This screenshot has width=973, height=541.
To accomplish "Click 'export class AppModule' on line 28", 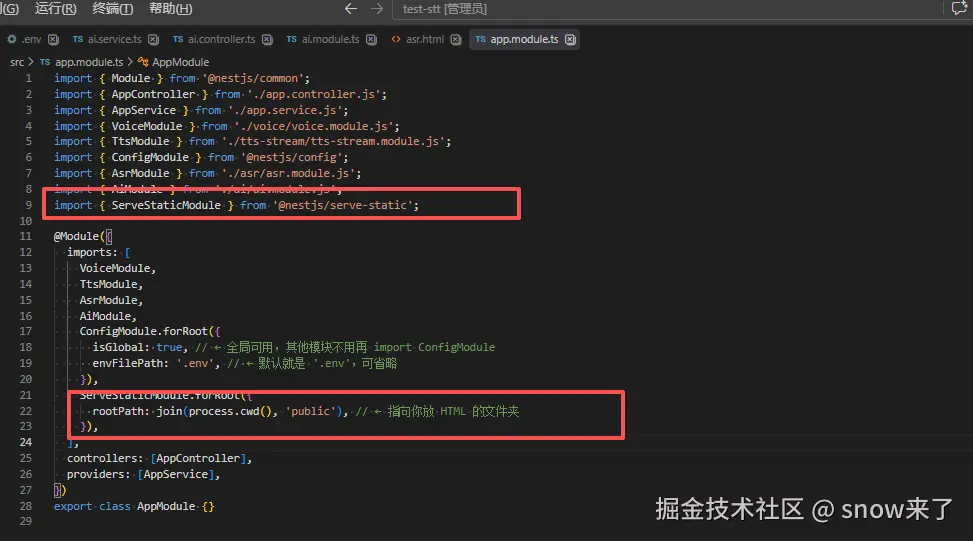I will 124,506.
